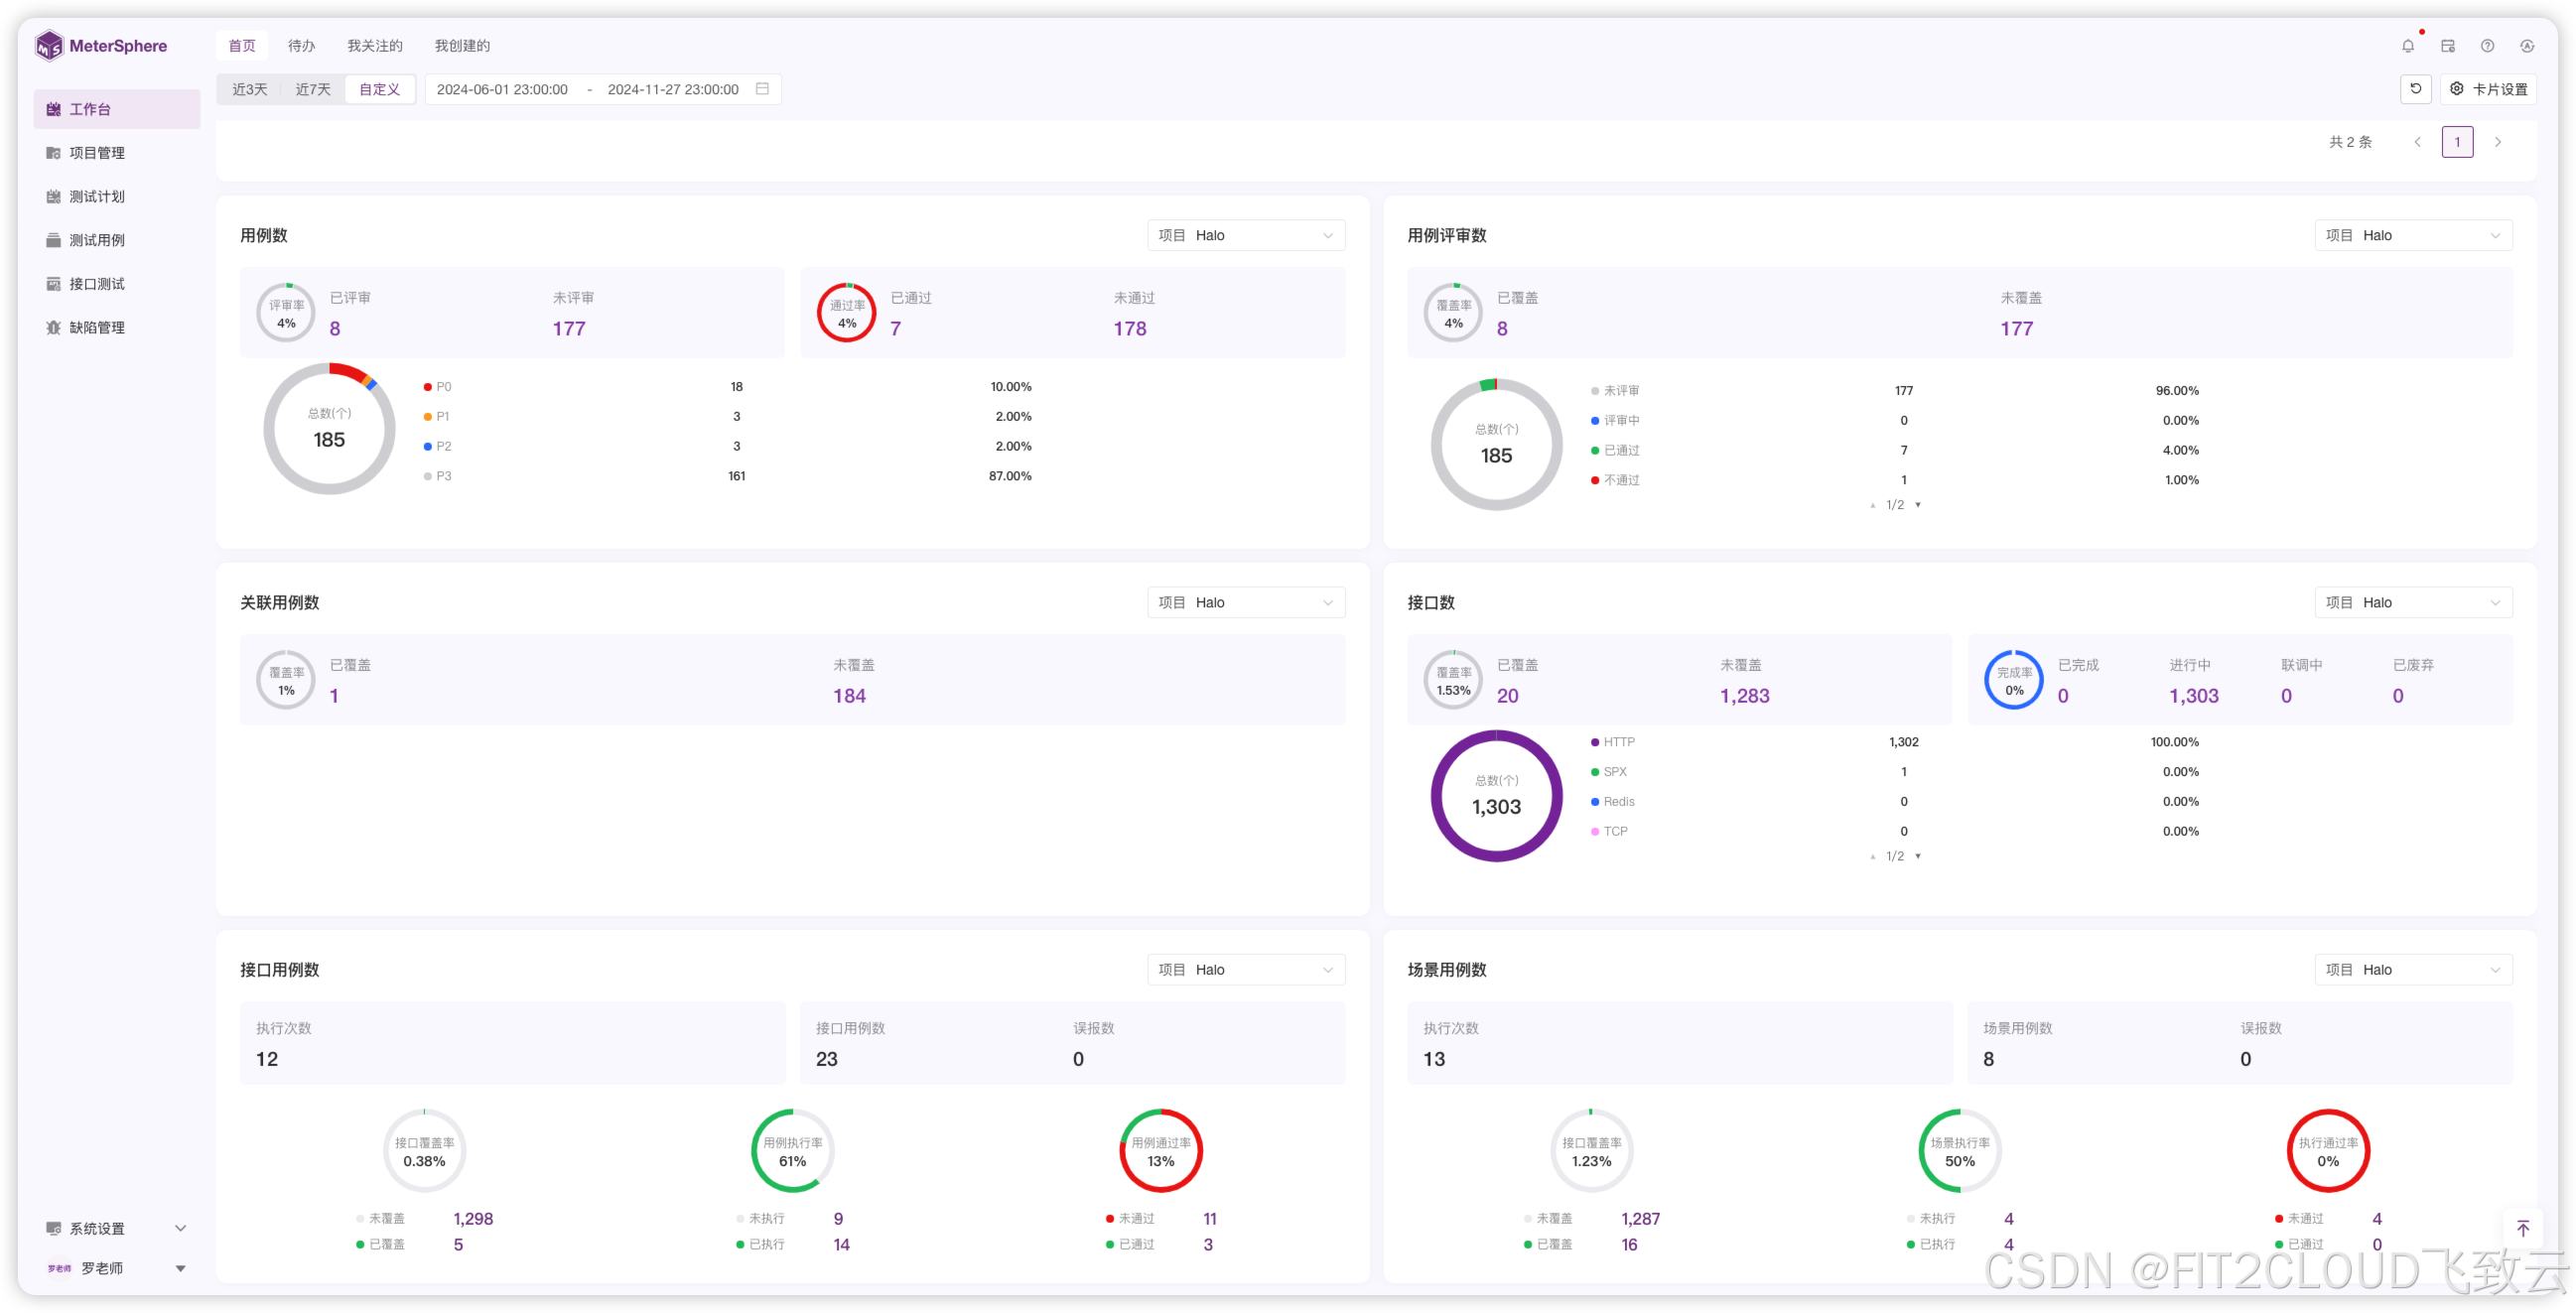Image resolution: width=2576 pixels, height=1313 pixels.
Task: Open the help question-mark icon
Action: click(x=2487, y=46)
